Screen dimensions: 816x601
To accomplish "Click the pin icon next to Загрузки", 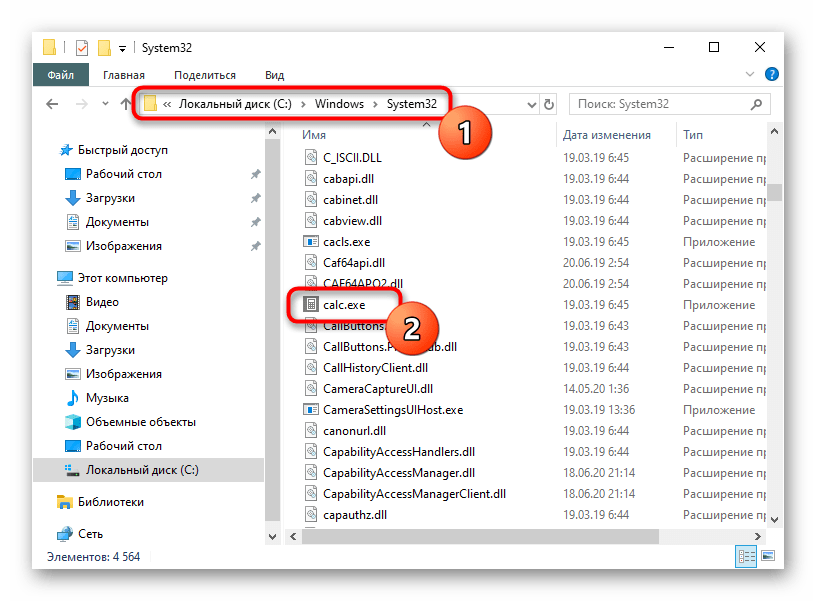I will pyautogui.click(x=256, y=198).
